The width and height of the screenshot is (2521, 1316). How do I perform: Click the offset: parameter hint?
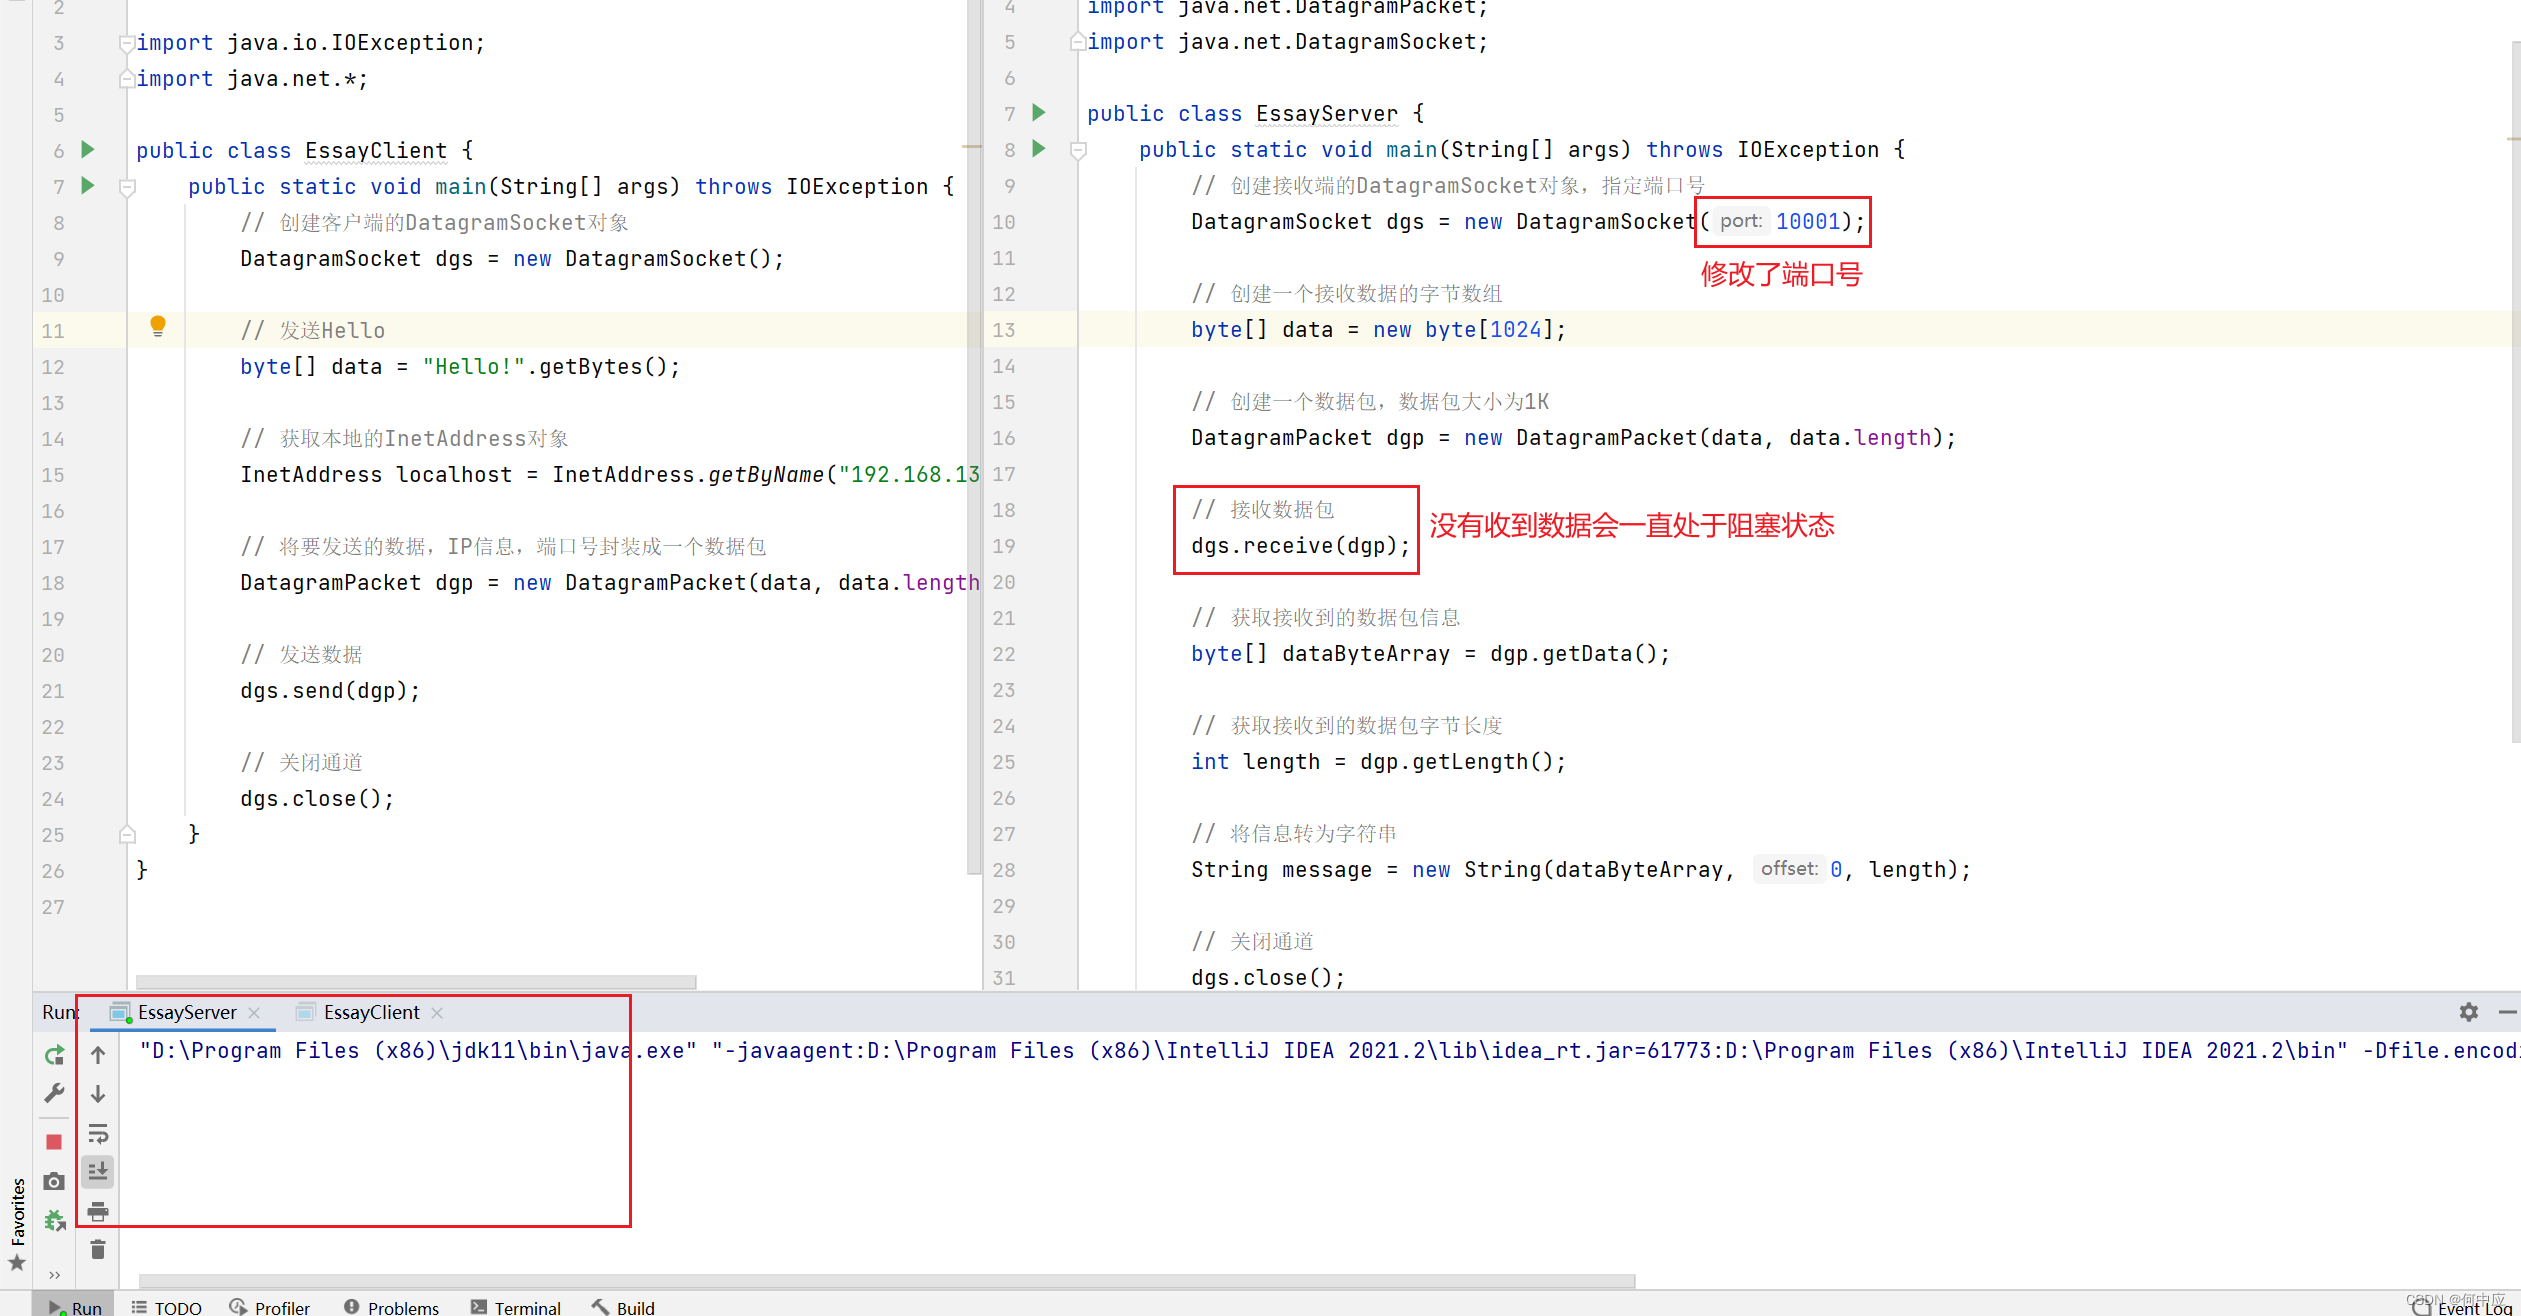point(1789,868)
